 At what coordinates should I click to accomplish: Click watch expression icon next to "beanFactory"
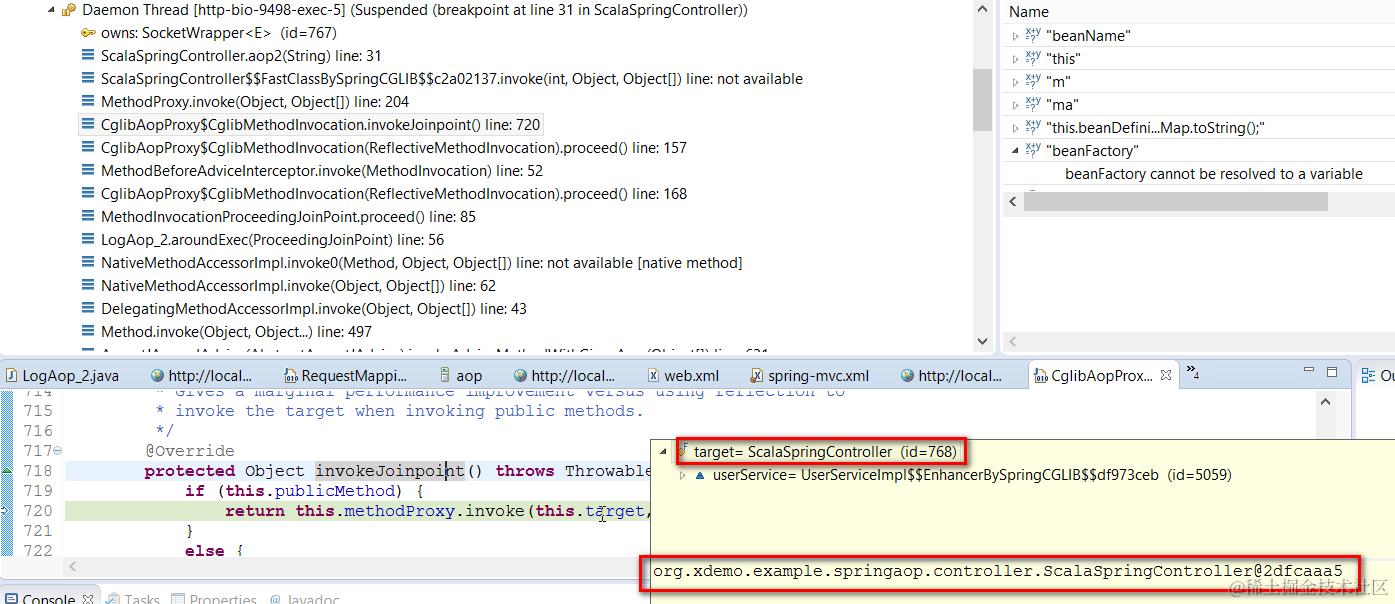[x=1033, y=150]
